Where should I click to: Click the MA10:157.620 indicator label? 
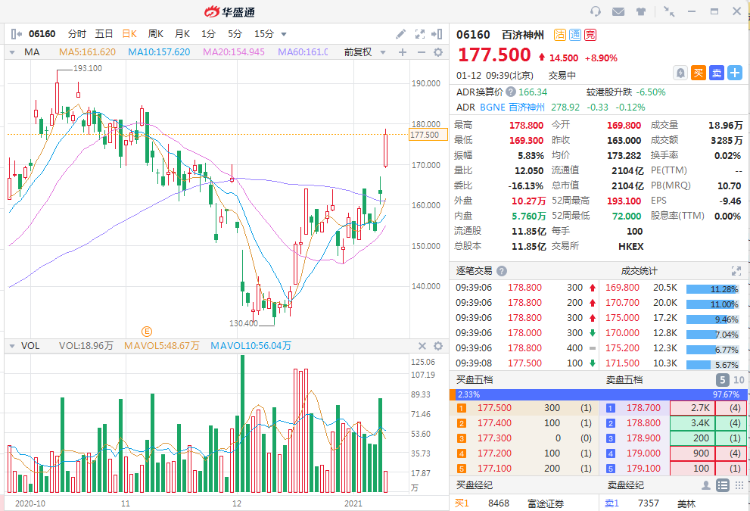coord(159,52)
